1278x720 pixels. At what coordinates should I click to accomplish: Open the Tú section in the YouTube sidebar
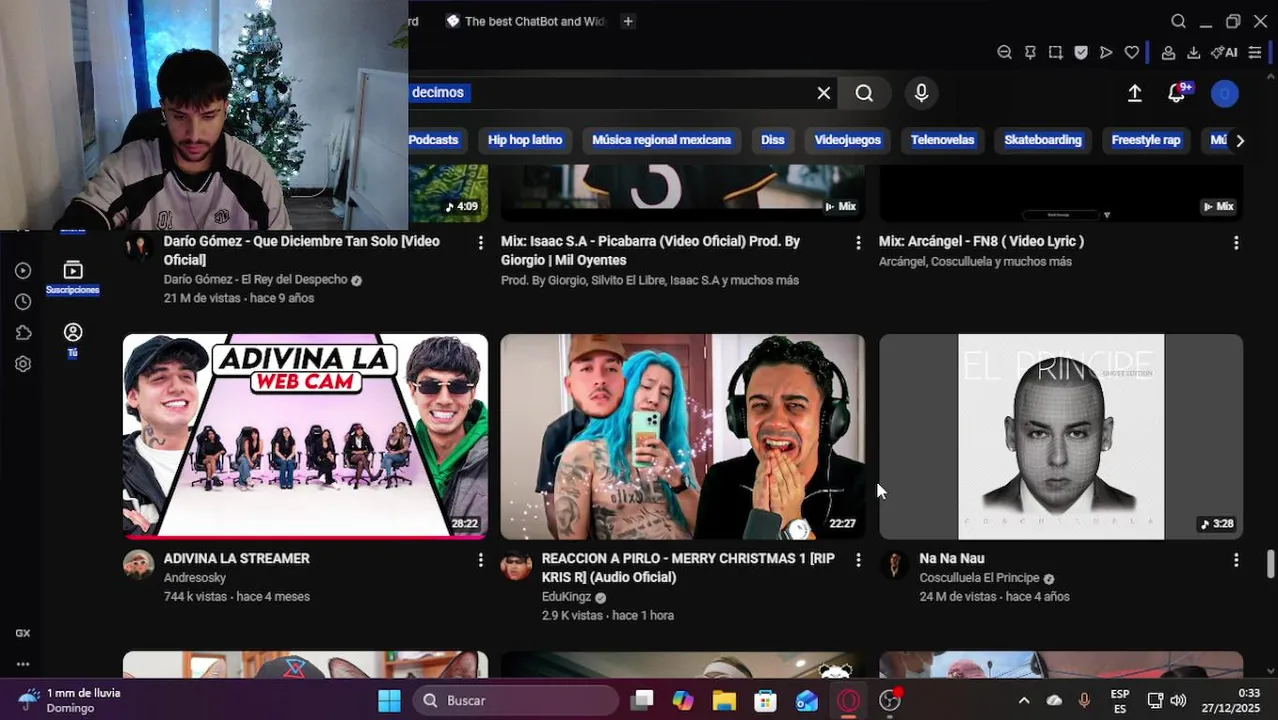point(72,339)
